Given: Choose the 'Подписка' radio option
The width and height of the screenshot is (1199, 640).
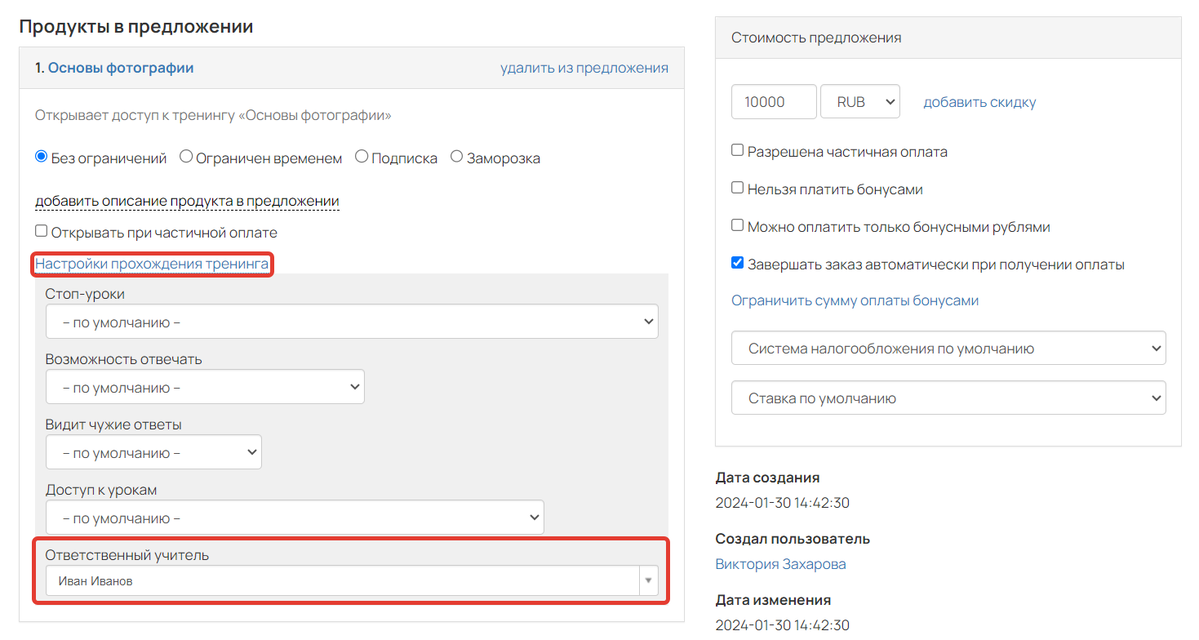Looking at the screenshot, I should tap(362, 157).
